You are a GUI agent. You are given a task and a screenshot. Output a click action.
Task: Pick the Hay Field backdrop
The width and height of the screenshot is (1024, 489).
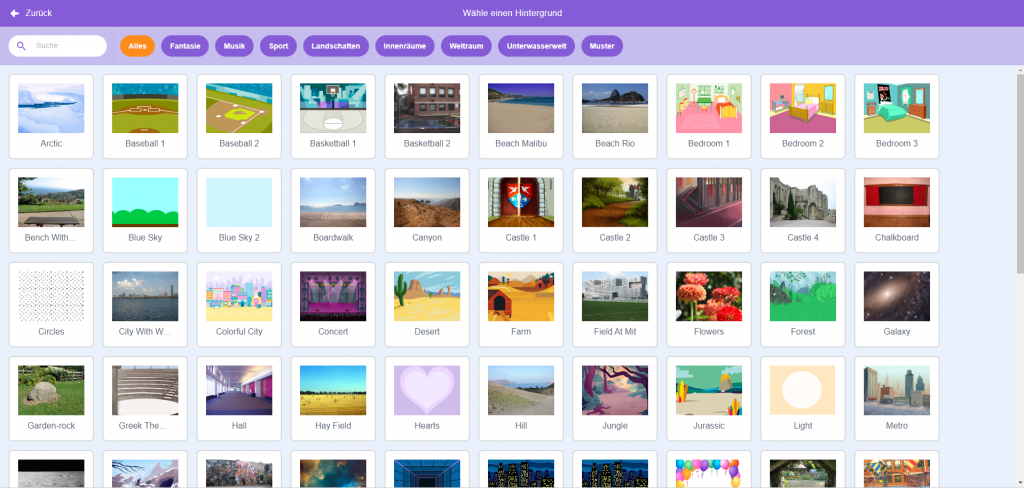pos(333,398)
